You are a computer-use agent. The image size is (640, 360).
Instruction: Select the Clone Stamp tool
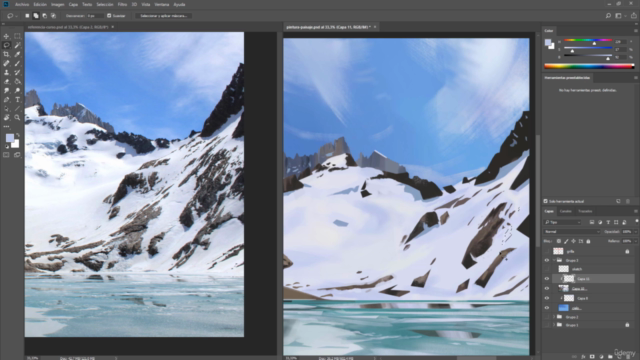click(7, 72)
